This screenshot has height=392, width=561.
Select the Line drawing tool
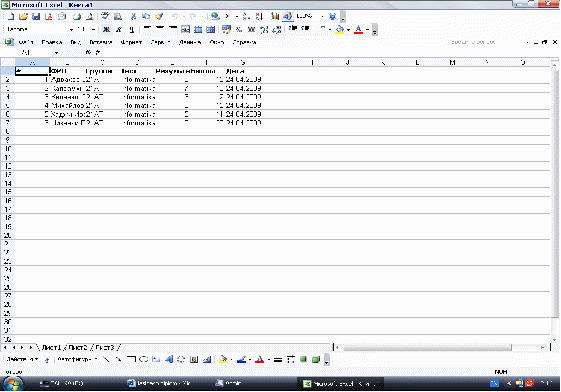[x=106, y=359]
